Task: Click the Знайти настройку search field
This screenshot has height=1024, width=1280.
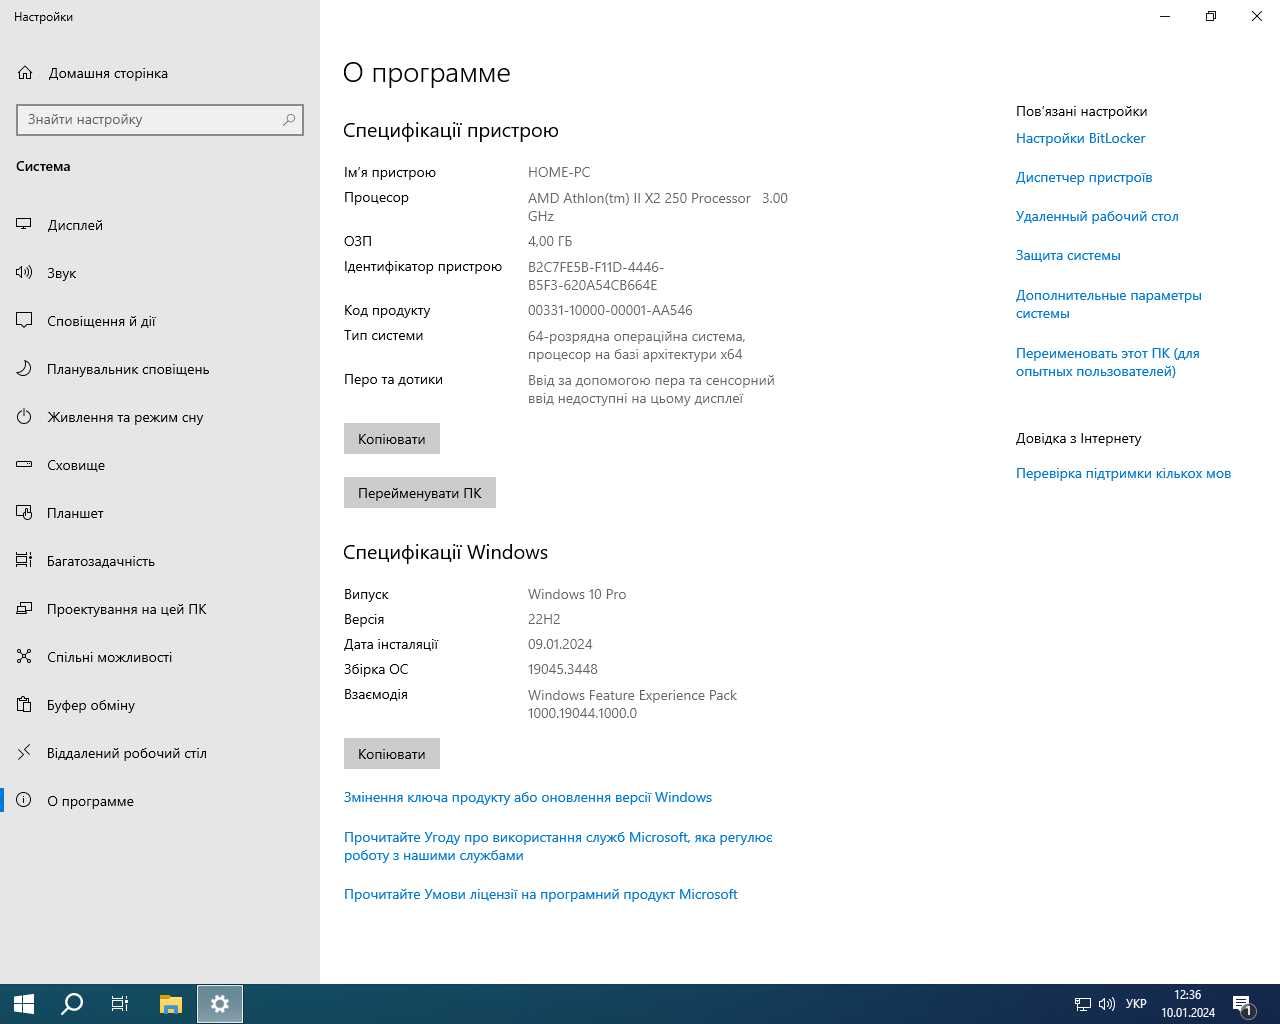Action: click(160, 119)
